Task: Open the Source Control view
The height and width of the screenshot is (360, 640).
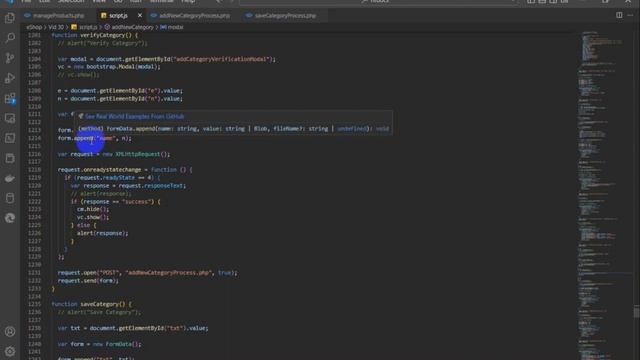Action: (x=10, y=58)
